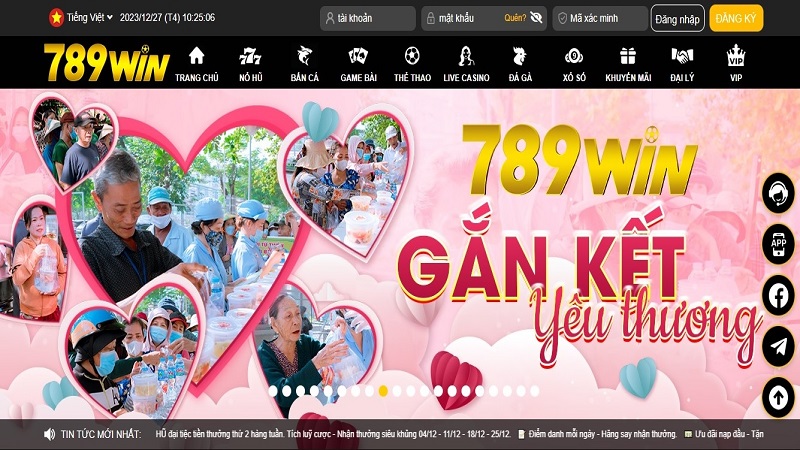
Task: Click the 789WIN logo in header
Action: click(106, 62)
